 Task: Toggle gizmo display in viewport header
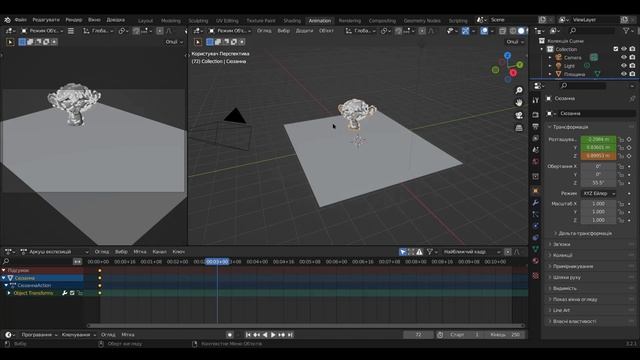pyautogui.click(x=465, y=31)
